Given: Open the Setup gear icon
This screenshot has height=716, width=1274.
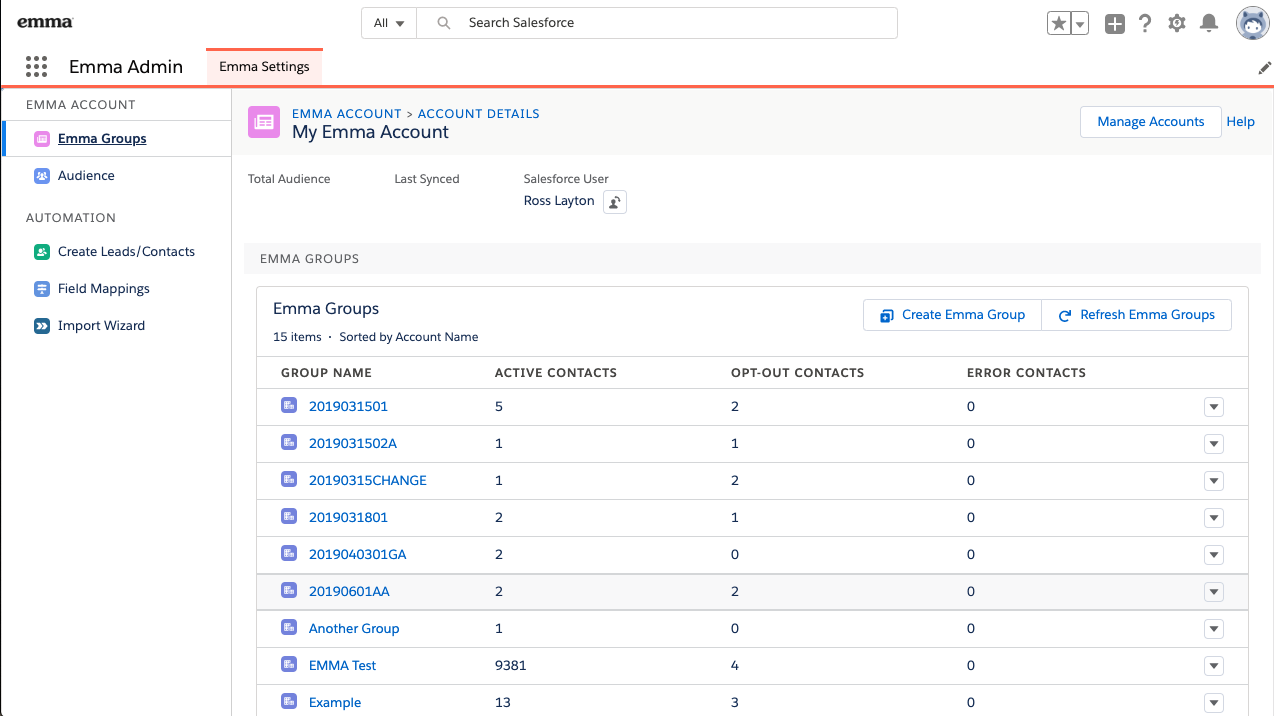Looking at the screenshot, I should coord(1177,23).
